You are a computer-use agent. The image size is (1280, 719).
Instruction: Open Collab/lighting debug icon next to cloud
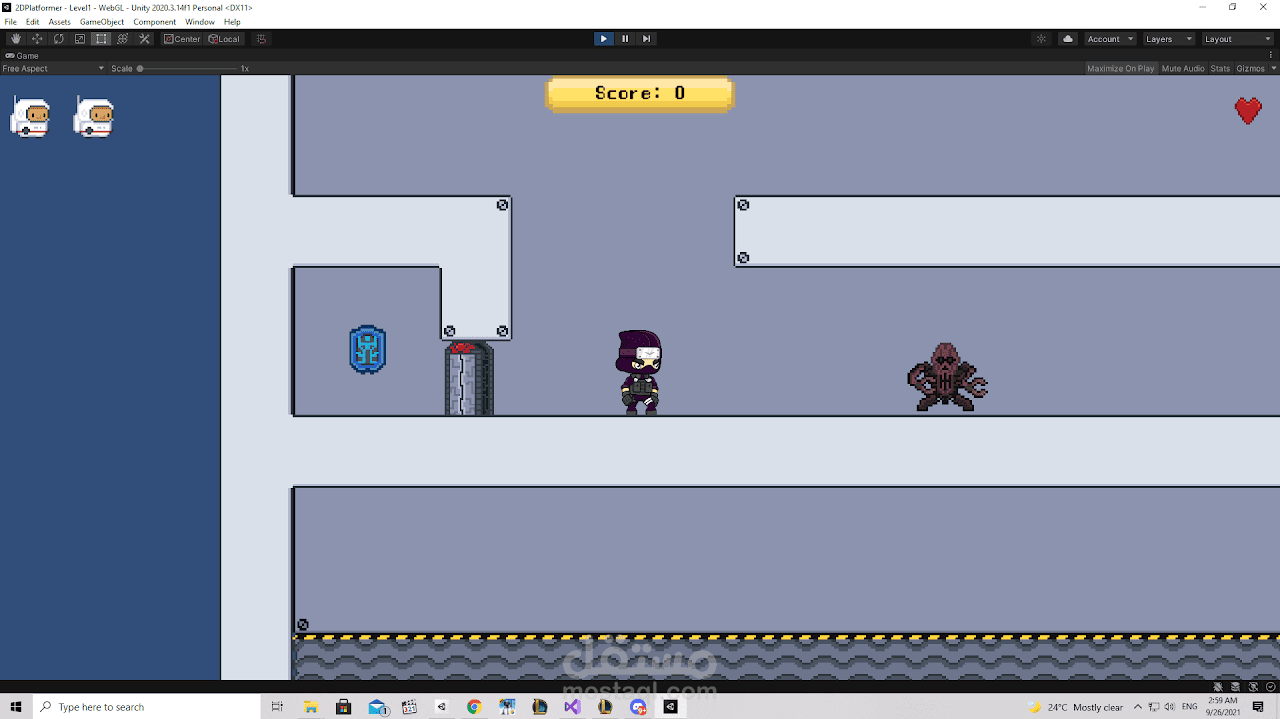1041,39
